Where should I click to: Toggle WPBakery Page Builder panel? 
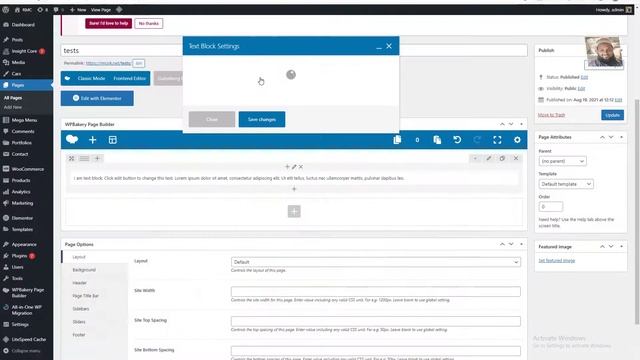pos(521,124)
